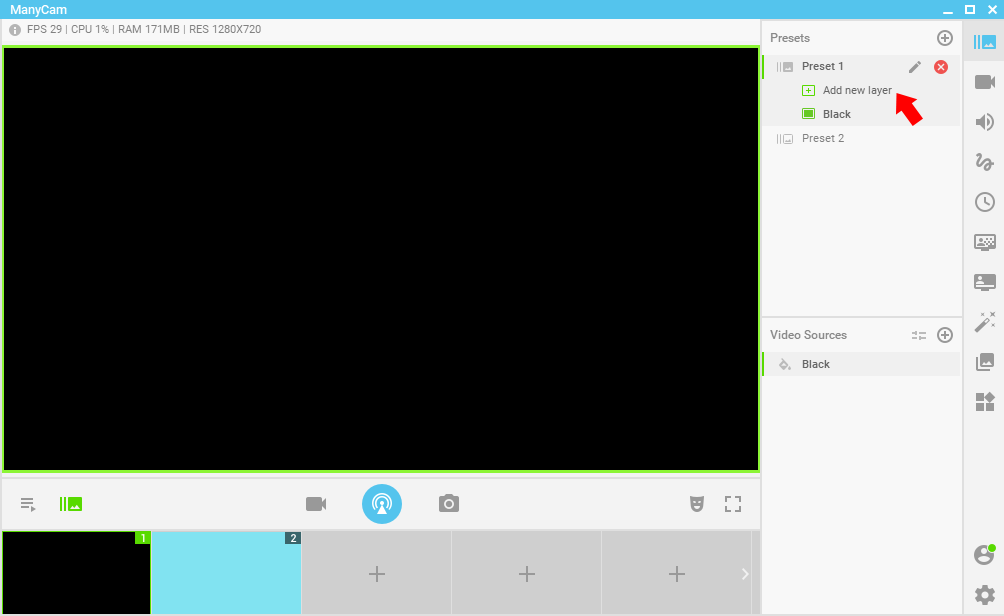The height and width of the screenshot is (616, 1004).
Task: Add a new preset with plus icon
Action: coord(944,38)
